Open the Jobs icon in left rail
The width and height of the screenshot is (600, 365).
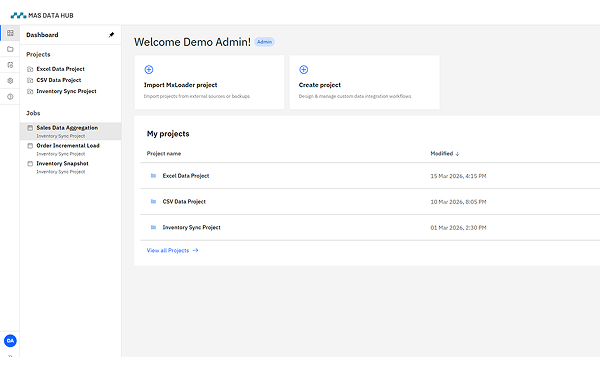(10, 65)
